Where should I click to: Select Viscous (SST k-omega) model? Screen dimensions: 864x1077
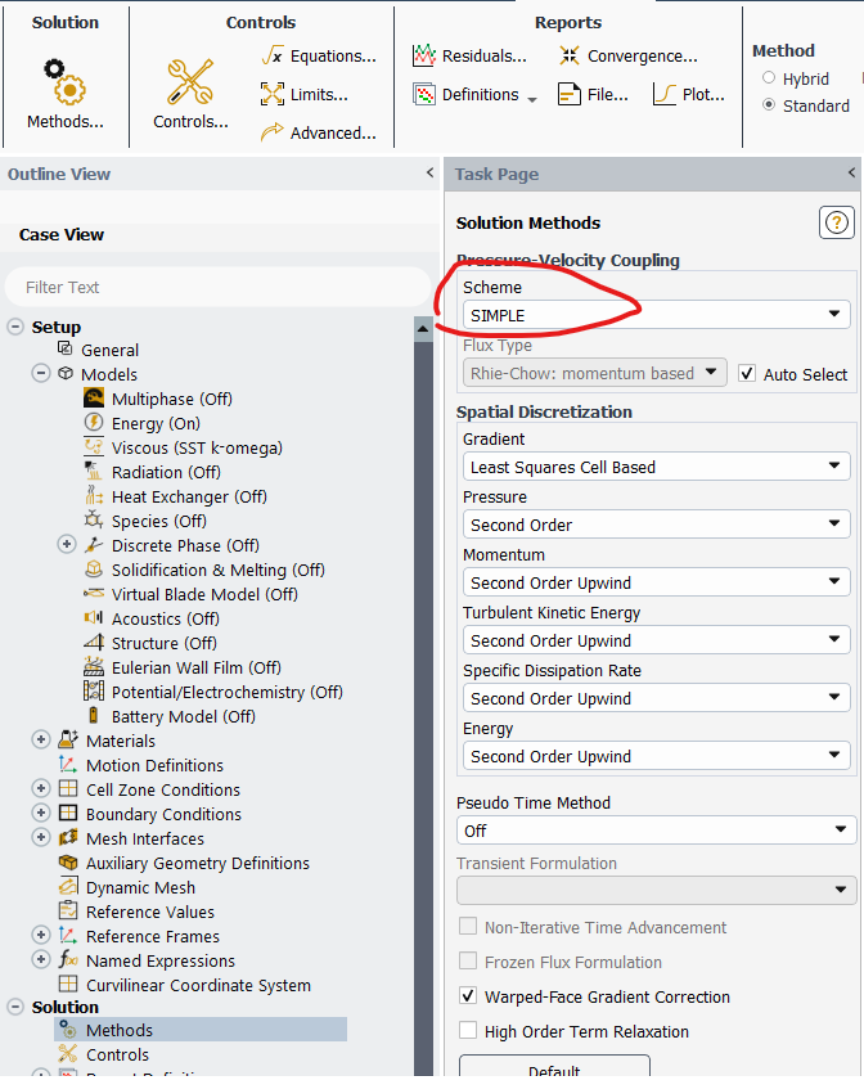click(196, 448)
